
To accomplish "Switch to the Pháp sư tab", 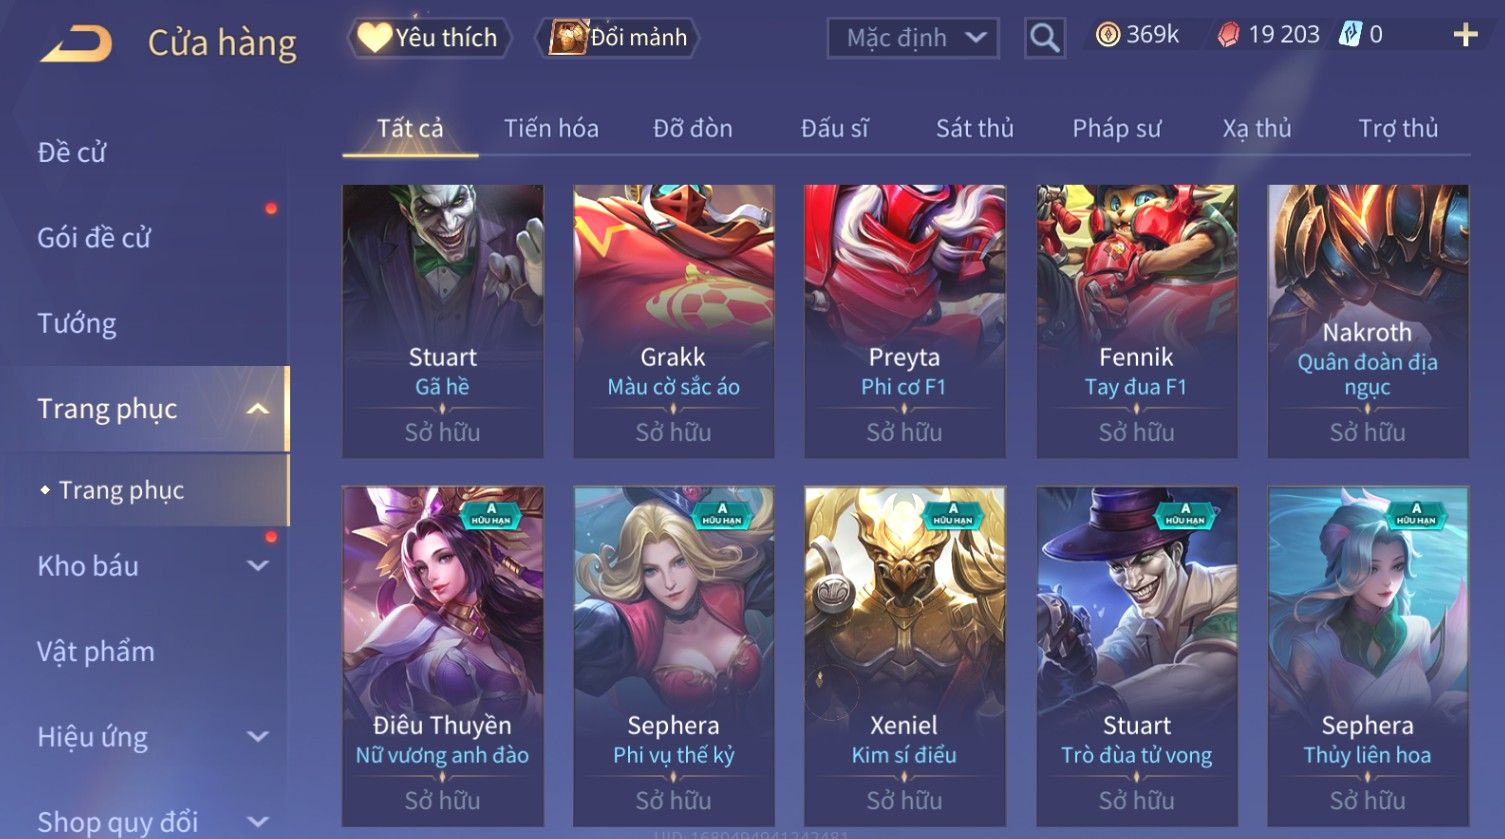I will point(1116,128).
